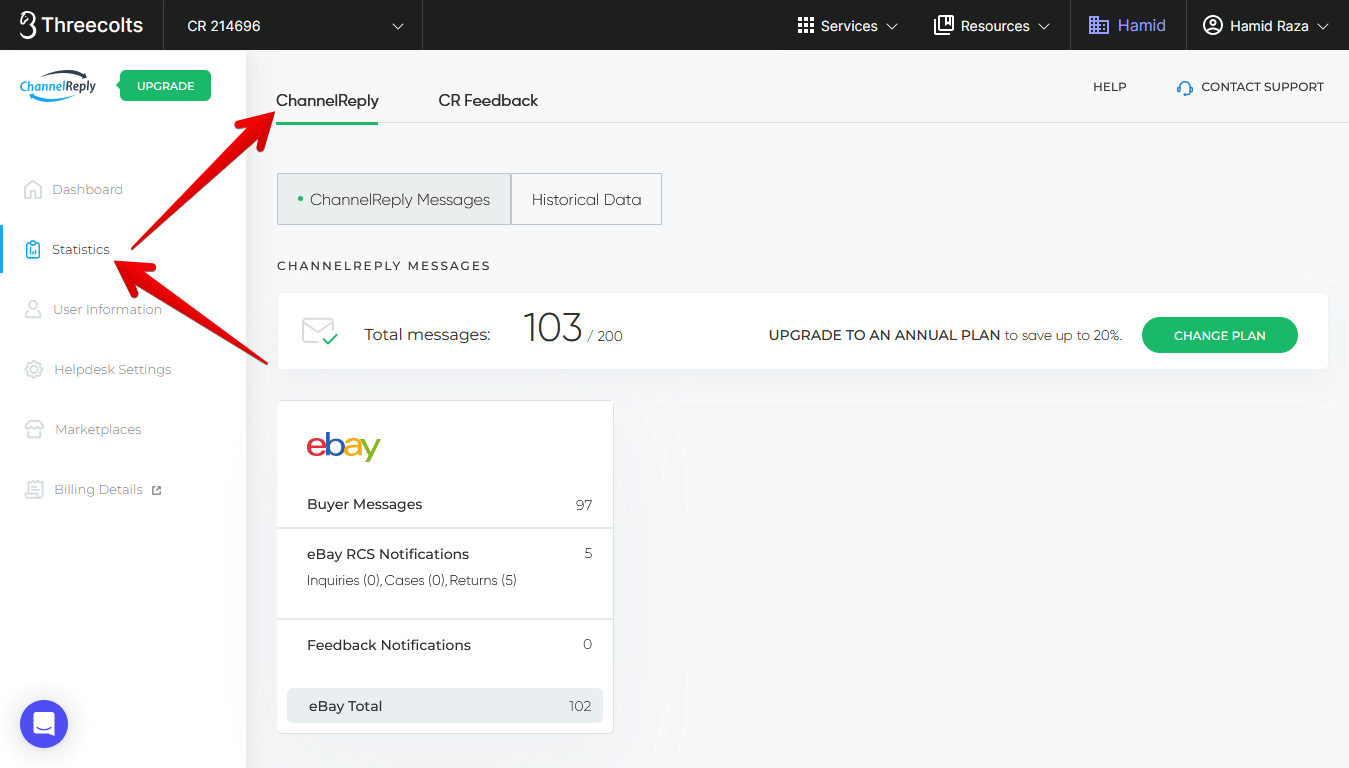The image size is (1349, 768).
Task: Open the chat widget bubble
Action: pyautogui.click(x=44, y=724)
